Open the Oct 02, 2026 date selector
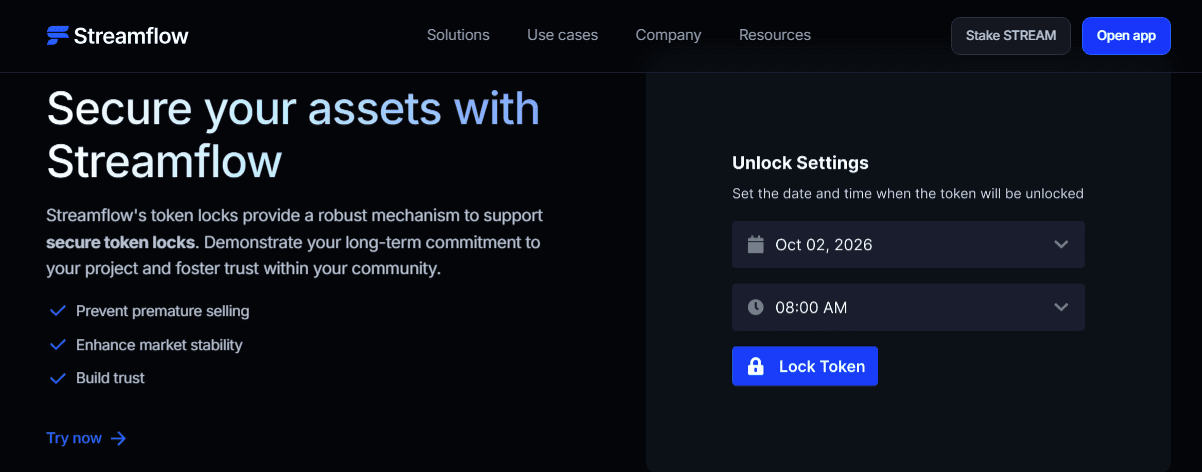Screen dimensions: 1202x472 pos(908,244)
